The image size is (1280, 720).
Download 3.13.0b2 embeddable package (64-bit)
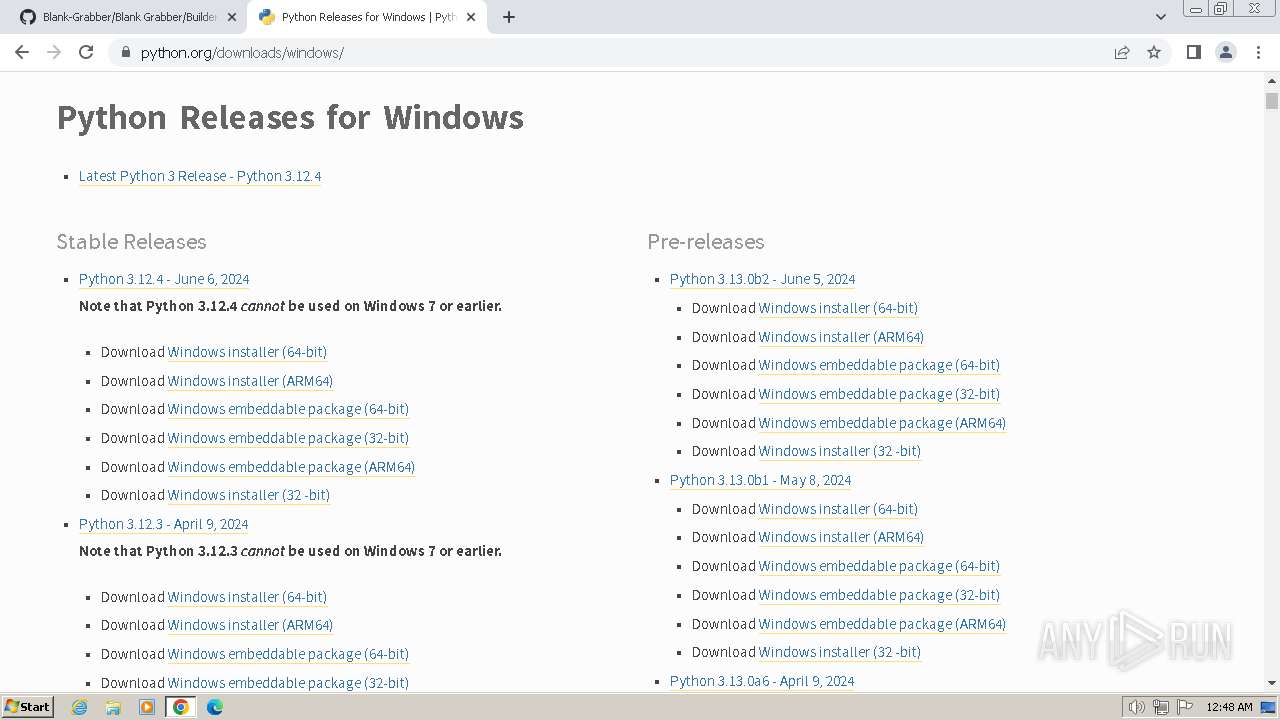click(879, 365)
